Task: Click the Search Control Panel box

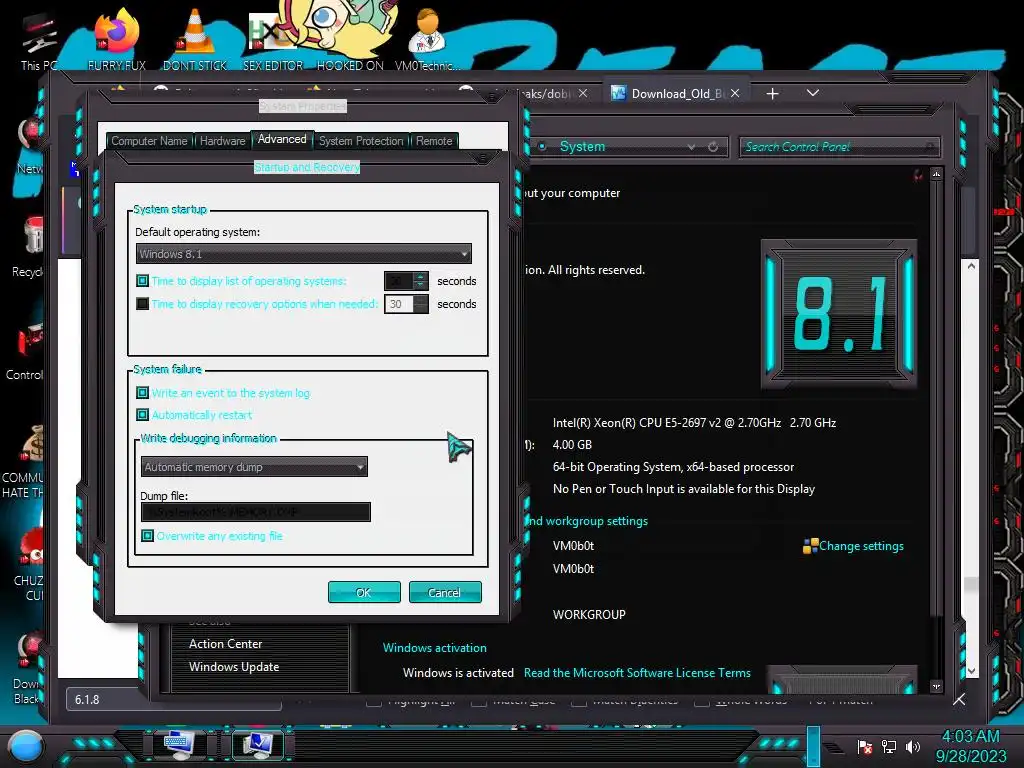Action: point(839,147)
